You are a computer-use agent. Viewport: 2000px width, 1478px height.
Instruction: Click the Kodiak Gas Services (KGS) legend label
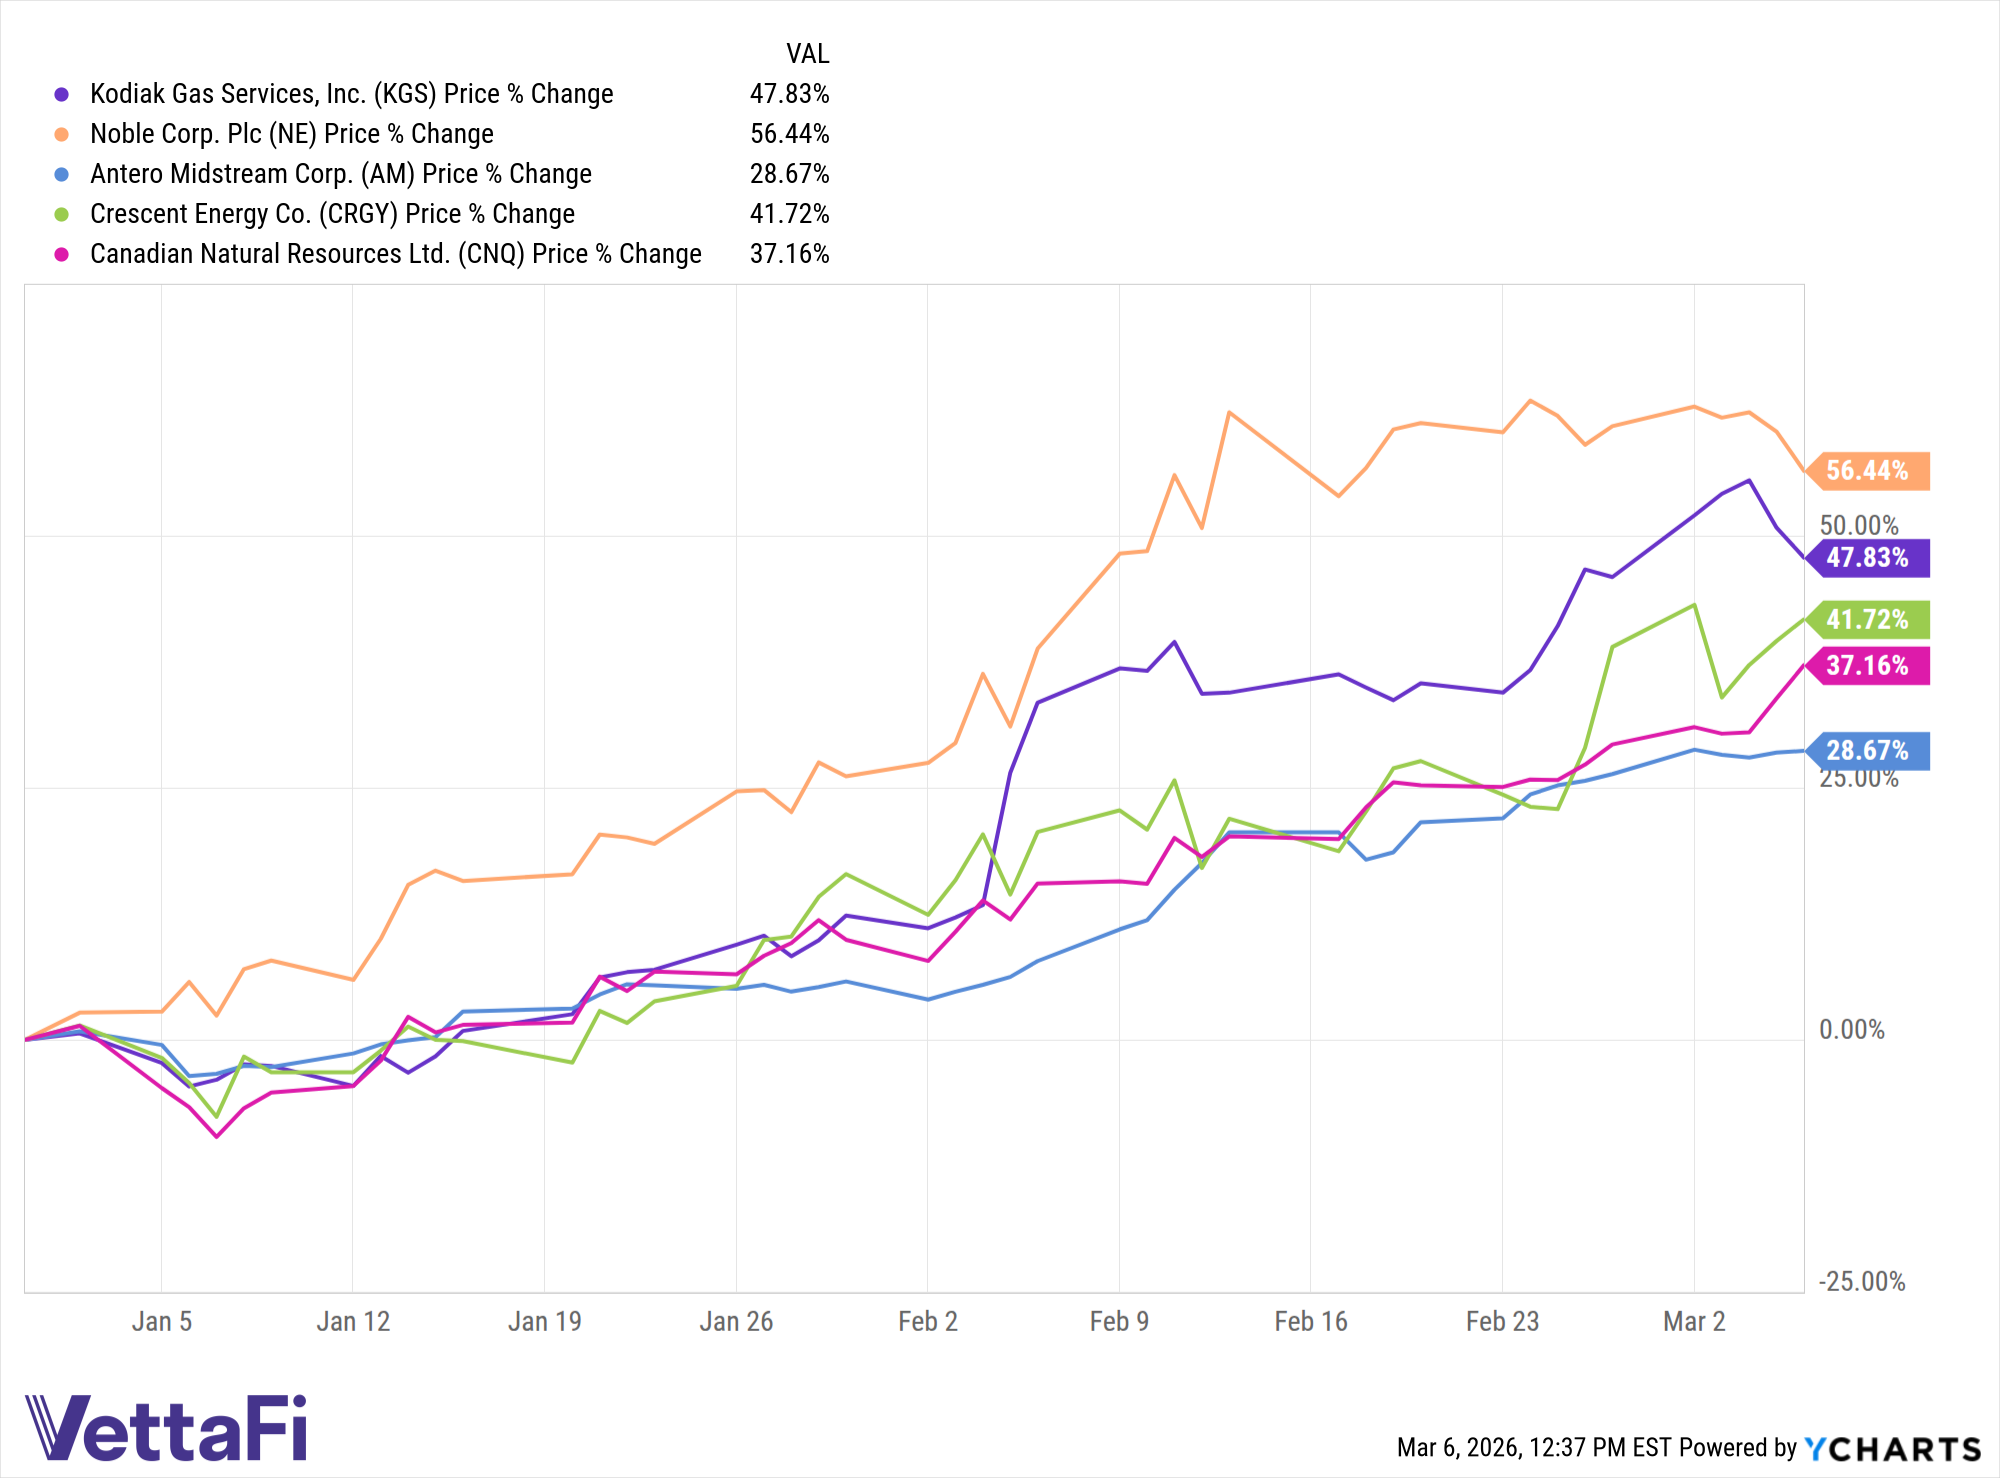(x=352, y=94)
